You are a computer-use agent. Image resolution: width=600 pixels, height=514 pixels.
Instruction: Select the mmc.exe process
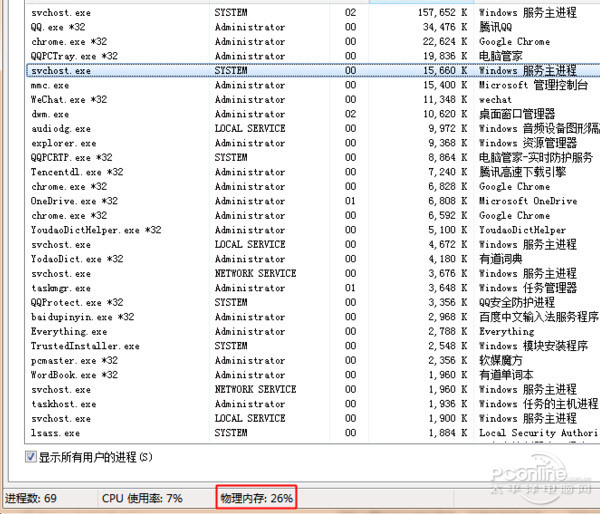pyautogui.click(x=313, y=85)
